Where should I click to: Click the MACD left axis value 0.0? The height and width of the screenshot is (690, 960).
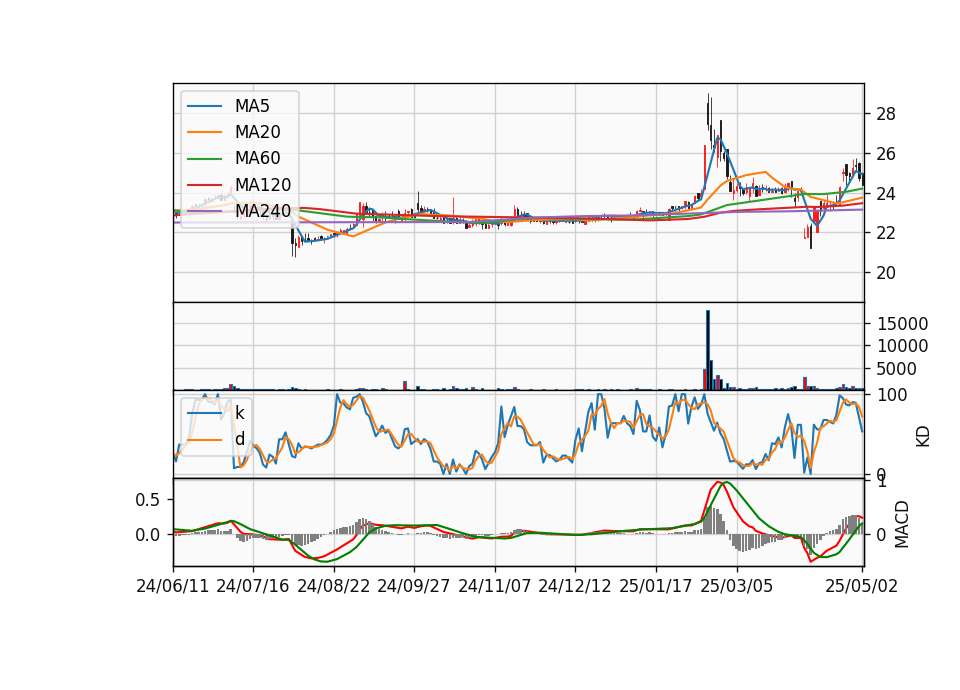148,535
